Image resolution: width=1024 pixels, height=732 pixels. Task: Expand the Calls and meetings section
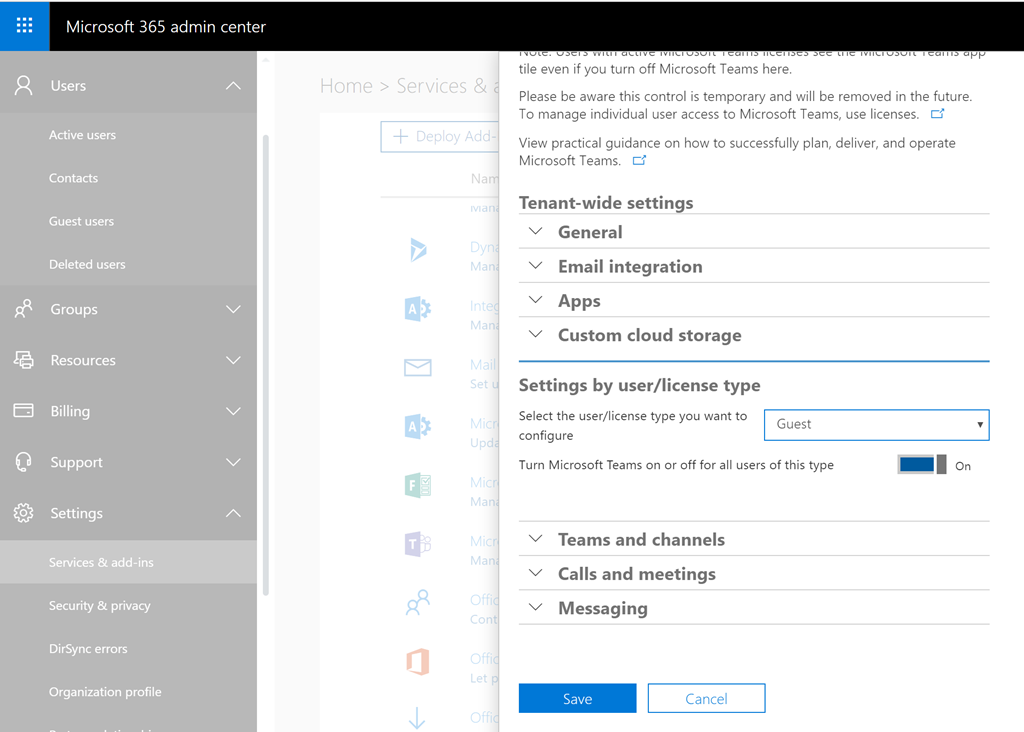click(x=636, y=574)
